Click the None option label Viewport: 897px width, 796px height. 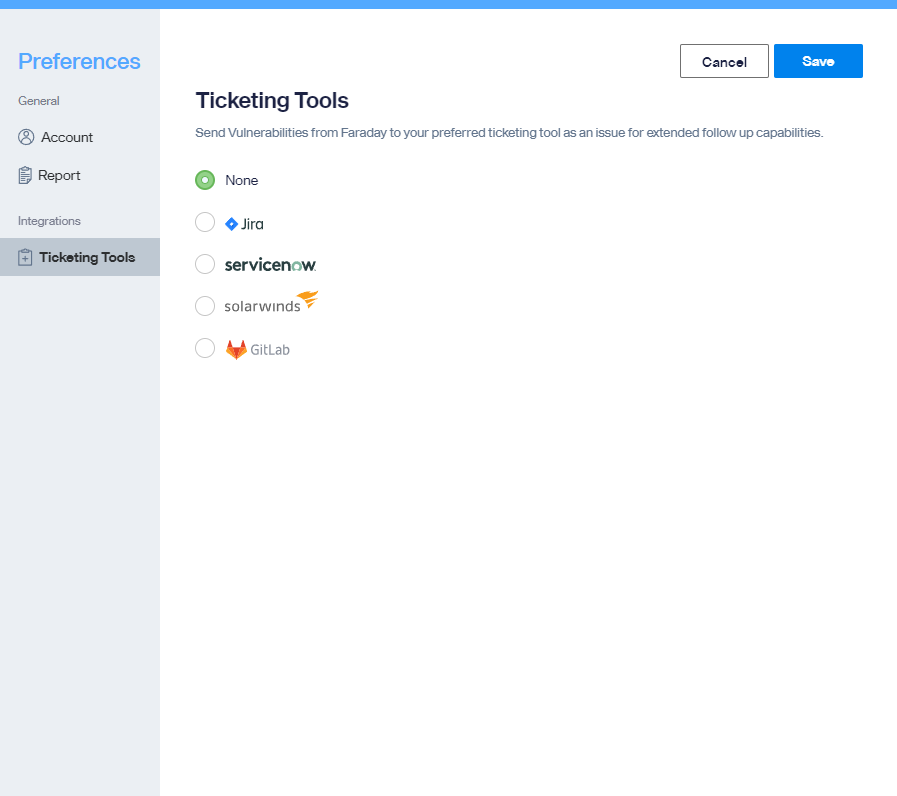[x=241, y=180]
